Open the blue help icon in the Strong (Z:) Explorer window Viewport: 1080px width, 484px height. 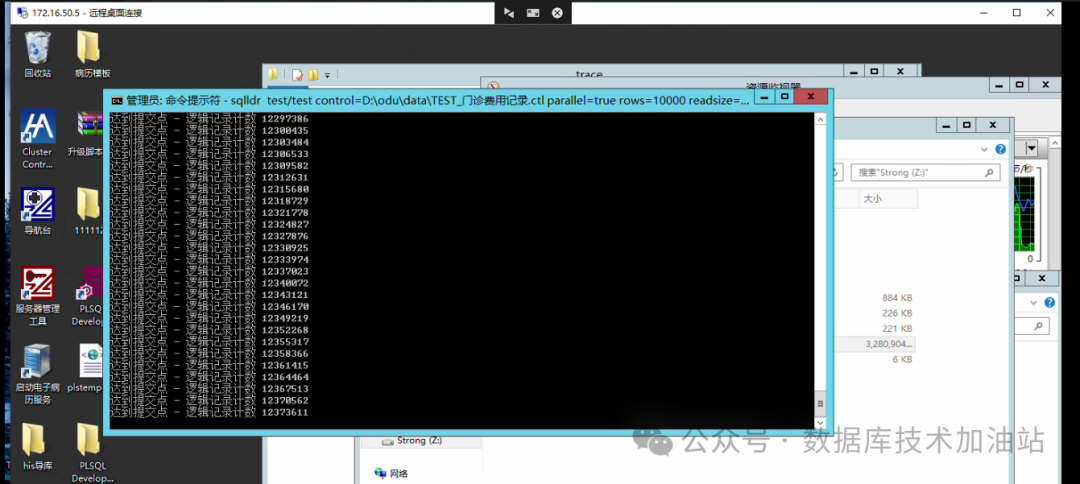(x=1000, y=149)
